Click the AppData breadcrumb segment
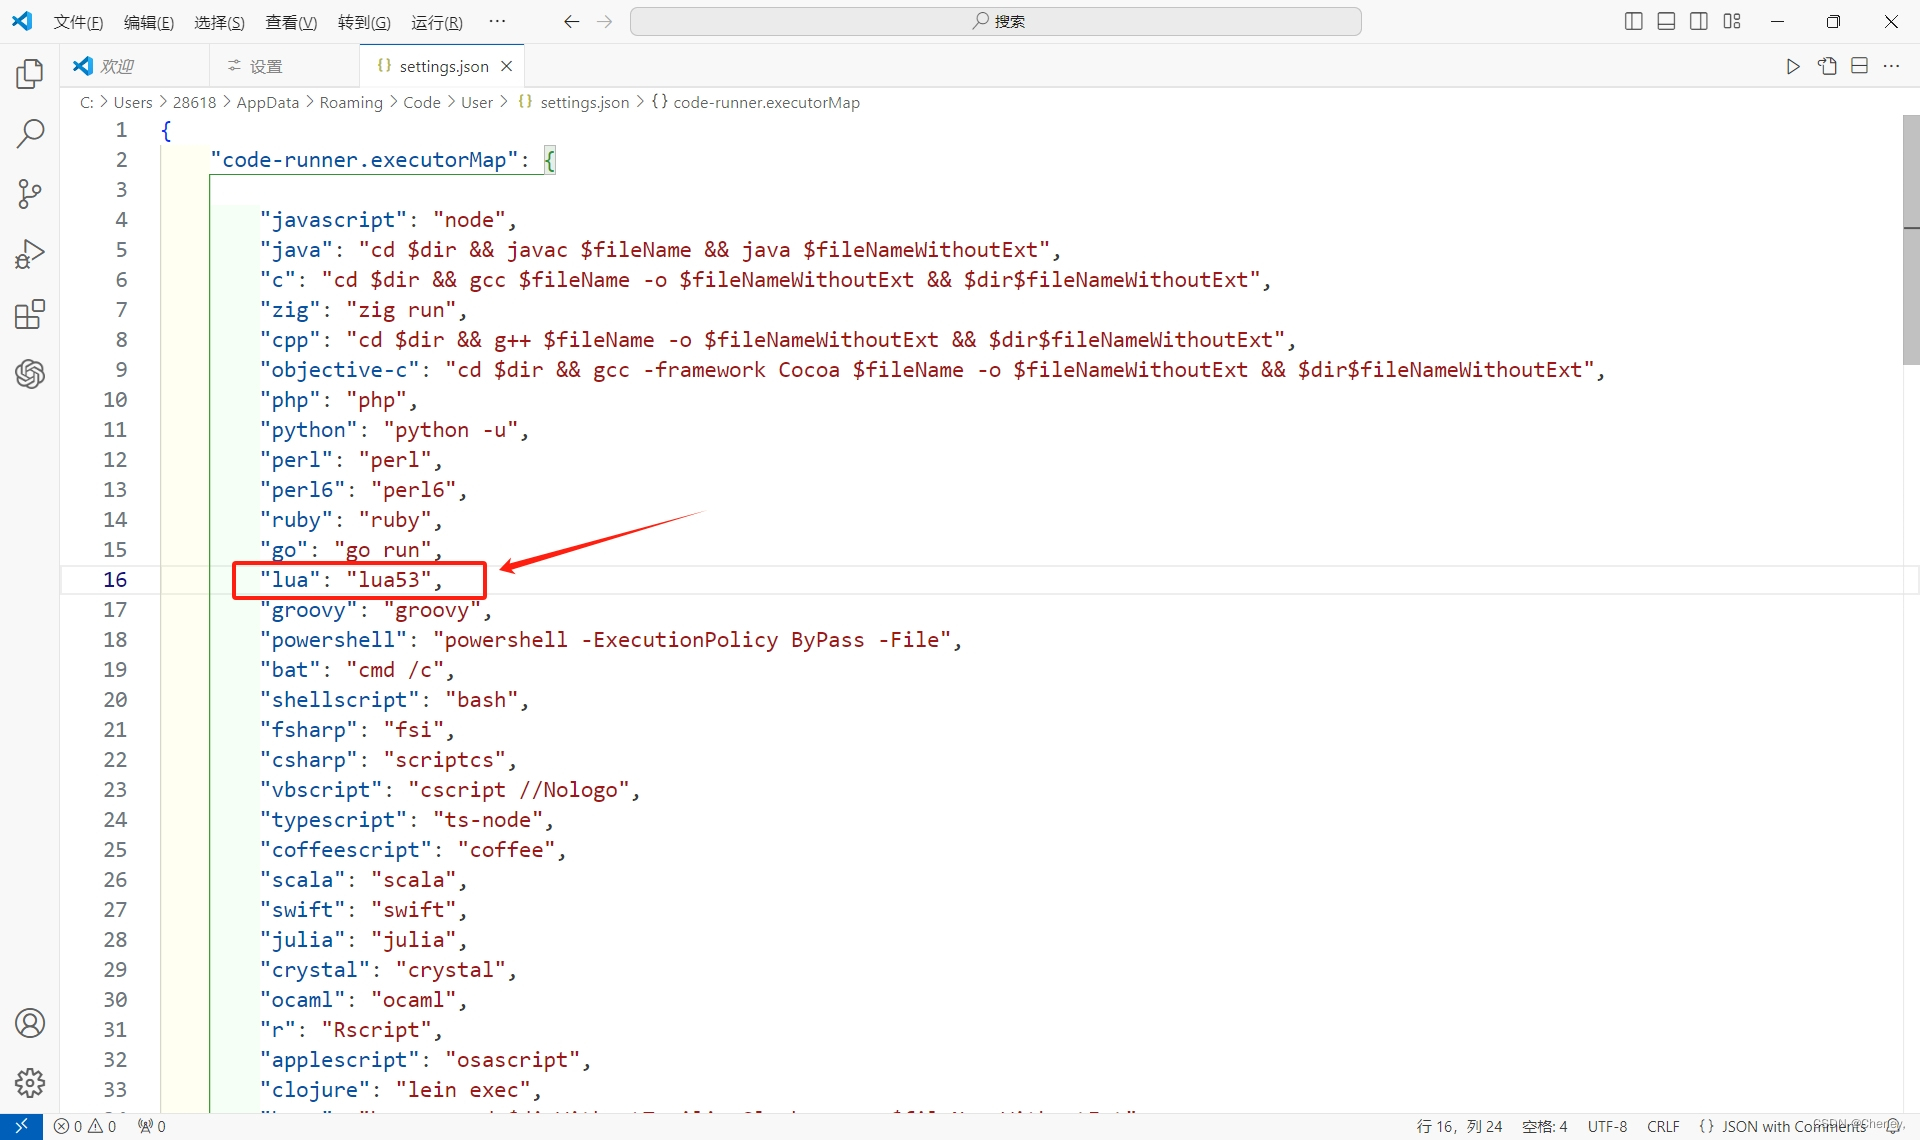 tap(267, 102)
